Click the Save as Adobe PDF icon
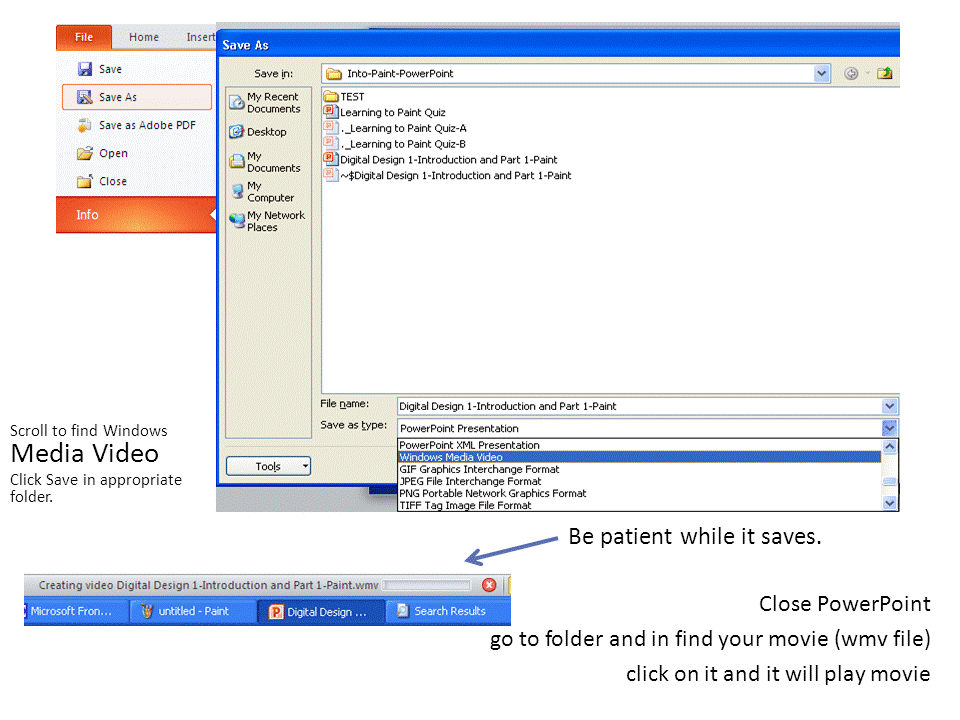This screenshot has height=720, width=960. click(x=84, y=125)
